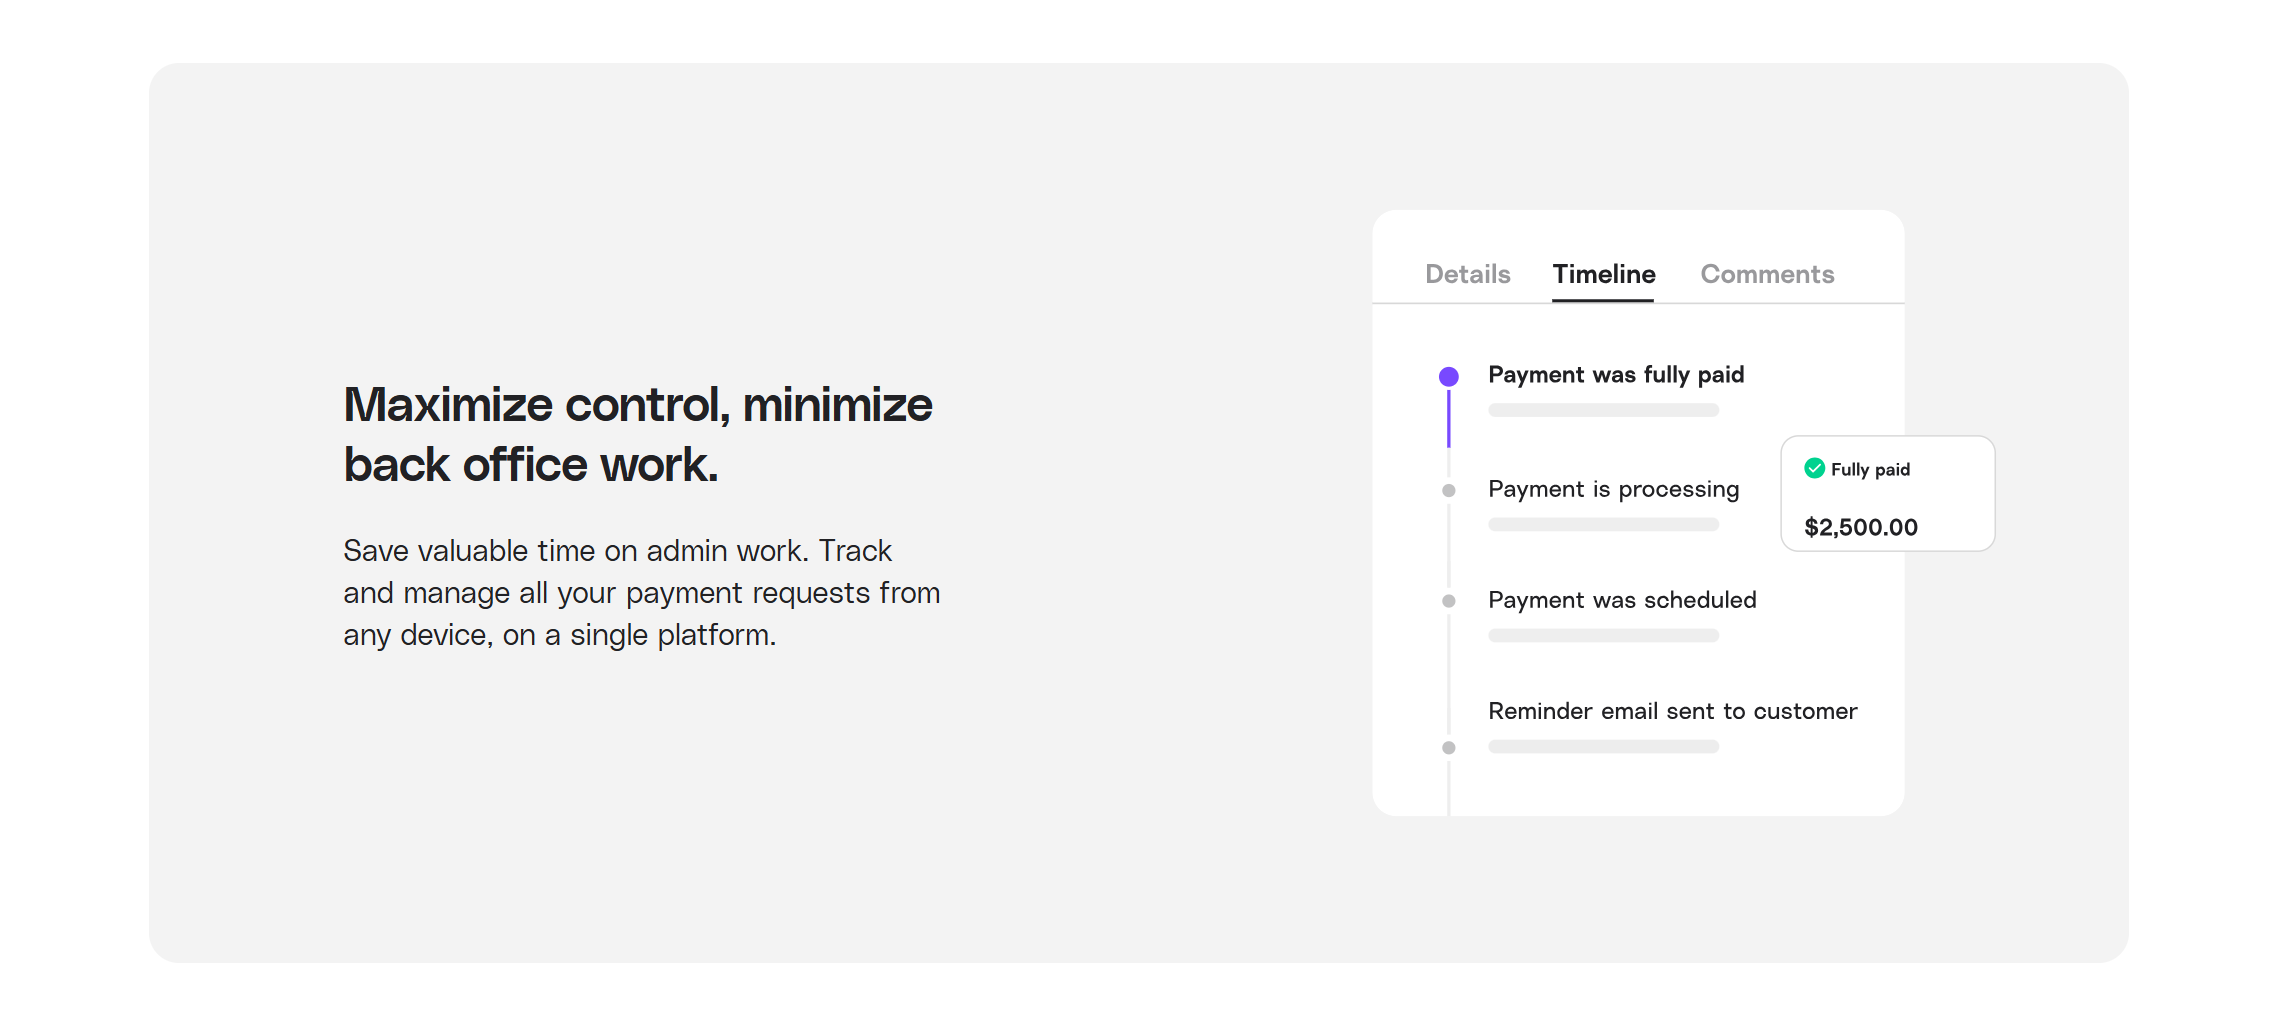Click the Fully paid status label
This screenshot has width=2279, height=1012.
pos(1870,469)
